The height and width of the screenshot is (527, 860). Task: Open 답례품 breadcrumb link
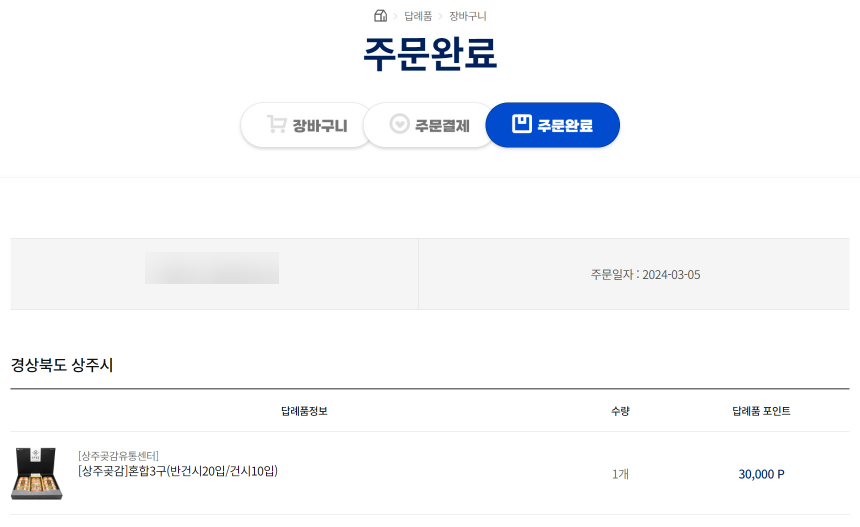tap(418, 16)
